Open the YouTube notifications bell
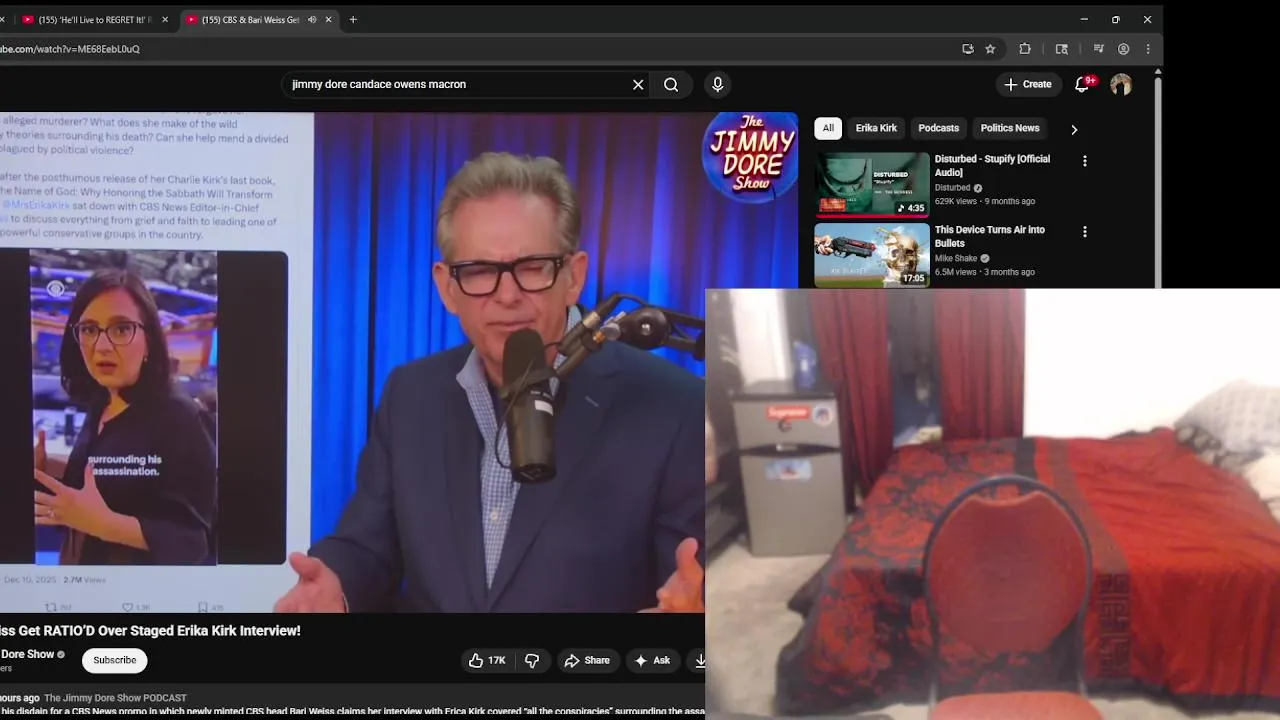1280x720 pixels. click(x=1082, y=85)
